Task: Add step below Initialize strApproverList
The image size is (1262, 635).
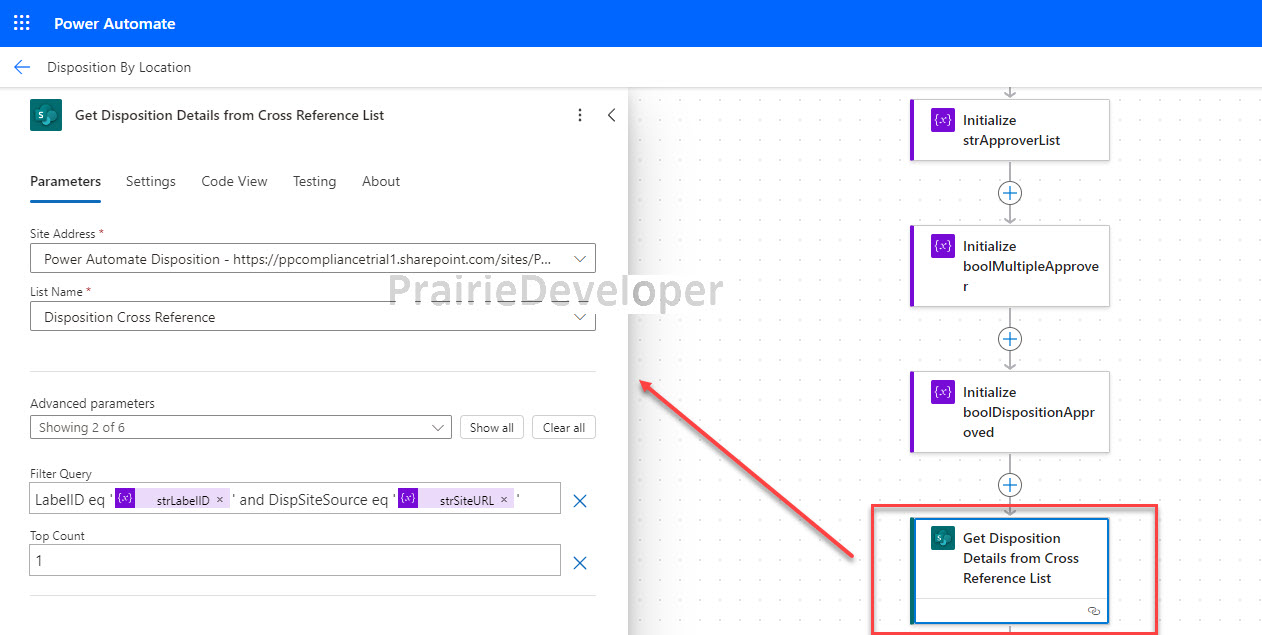Action: [x=1010, y=193]
